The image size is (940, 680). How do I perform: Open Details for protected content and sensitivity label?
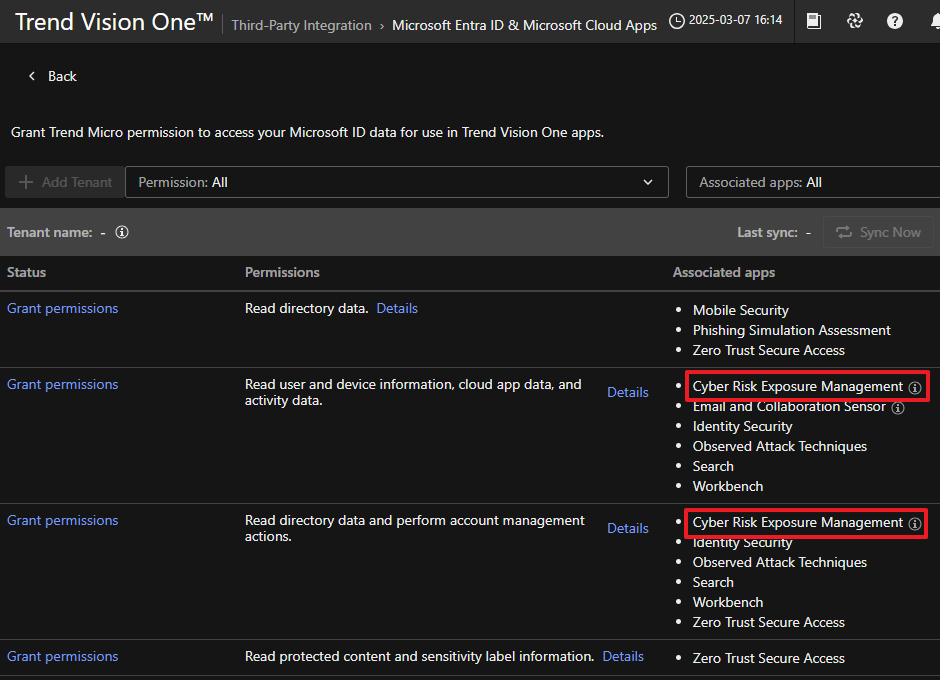[x=623, y=656]
